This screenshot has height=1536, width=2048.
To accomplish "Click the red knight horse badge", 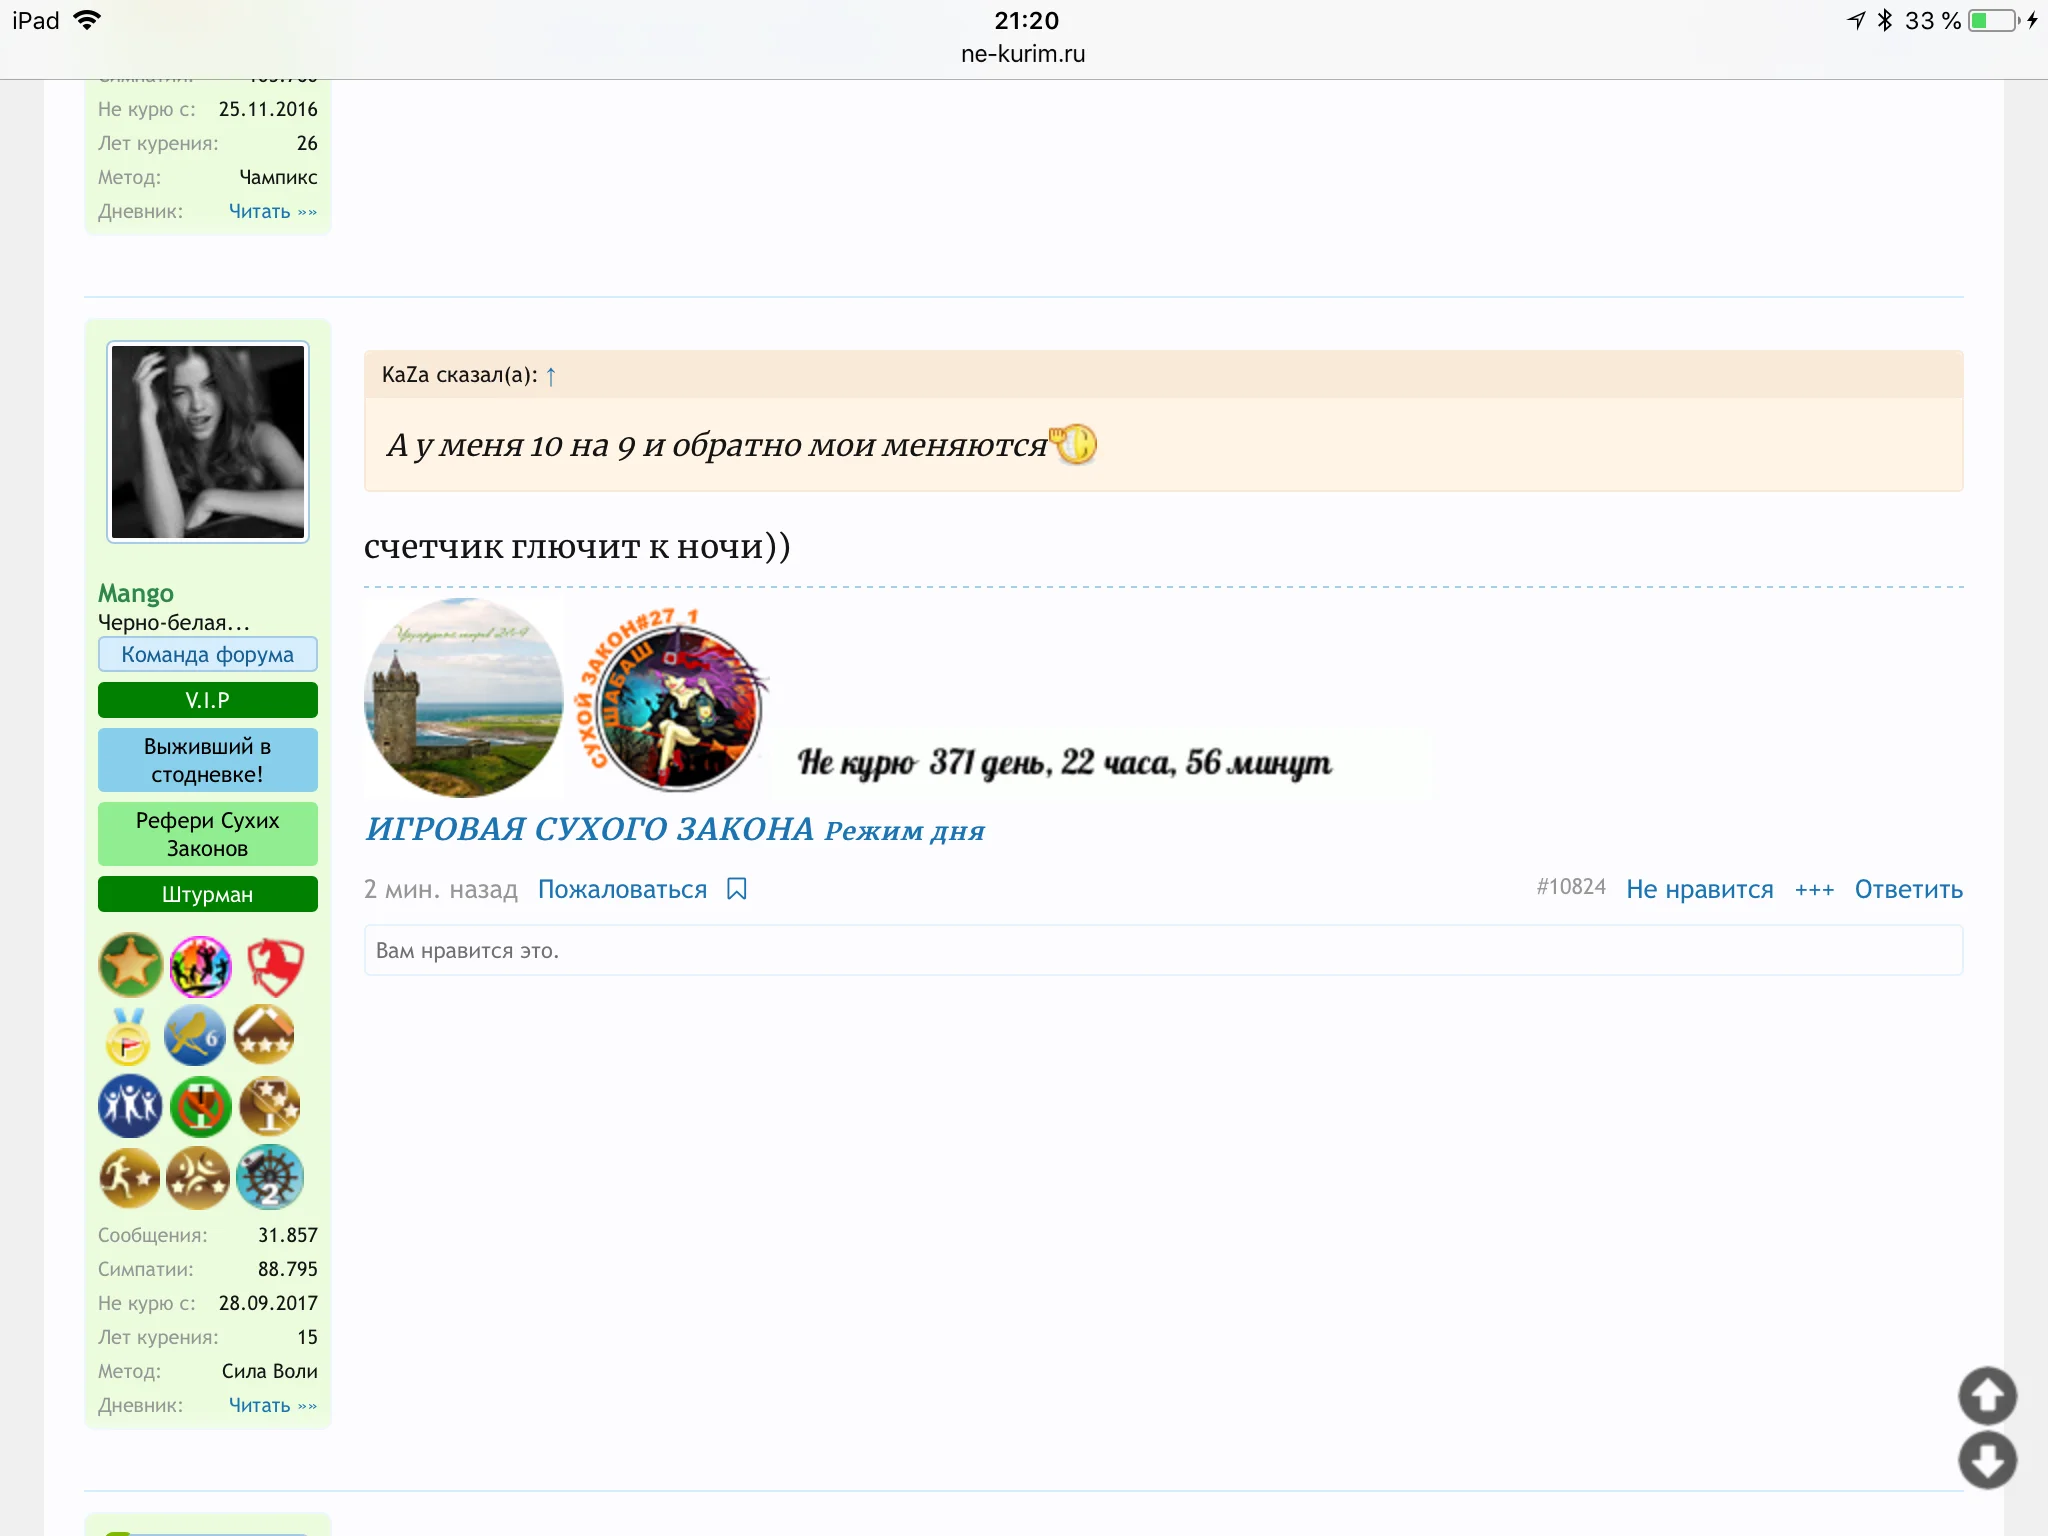I will tap(274, 966).
